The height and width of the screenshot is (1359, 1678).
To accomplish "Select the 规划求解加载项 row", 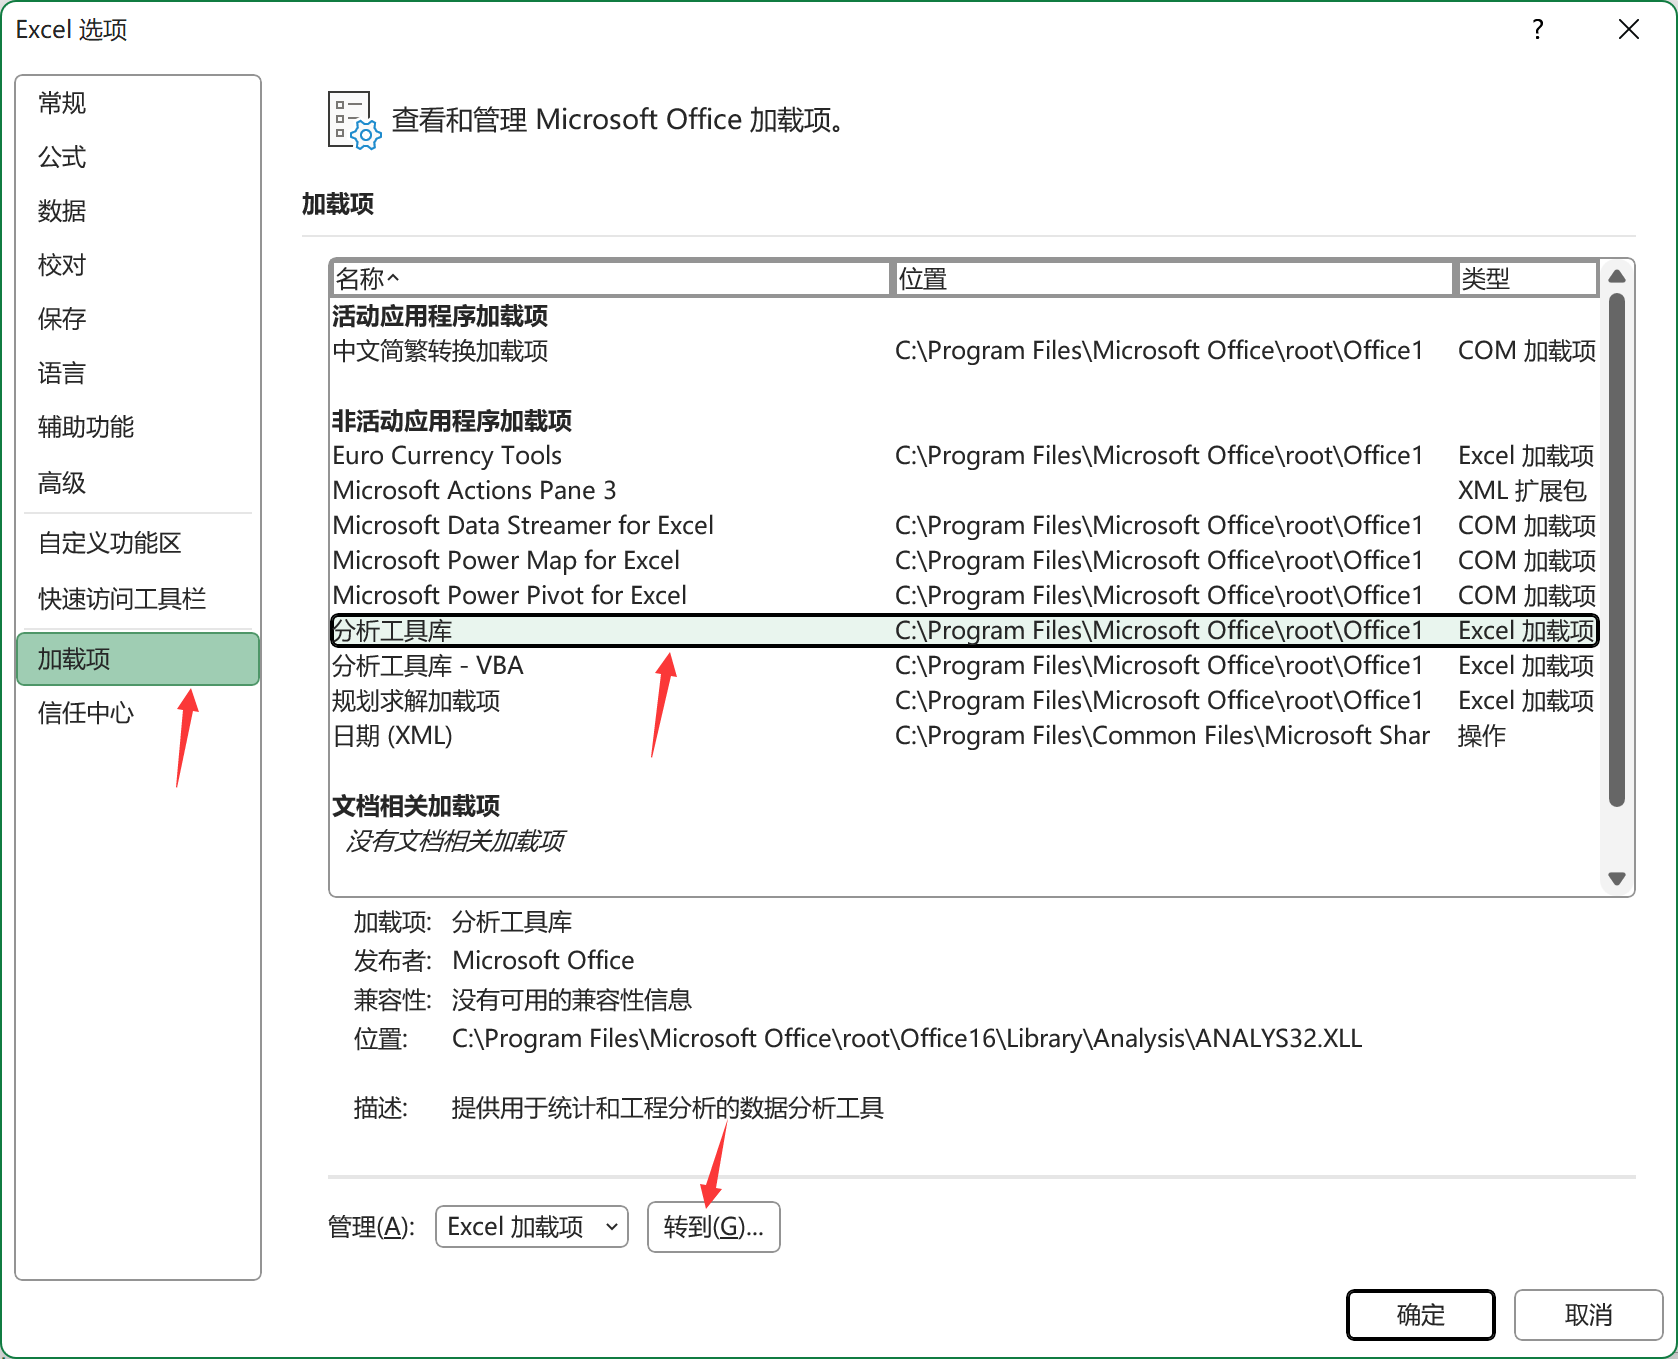I will tap(964, 701).
